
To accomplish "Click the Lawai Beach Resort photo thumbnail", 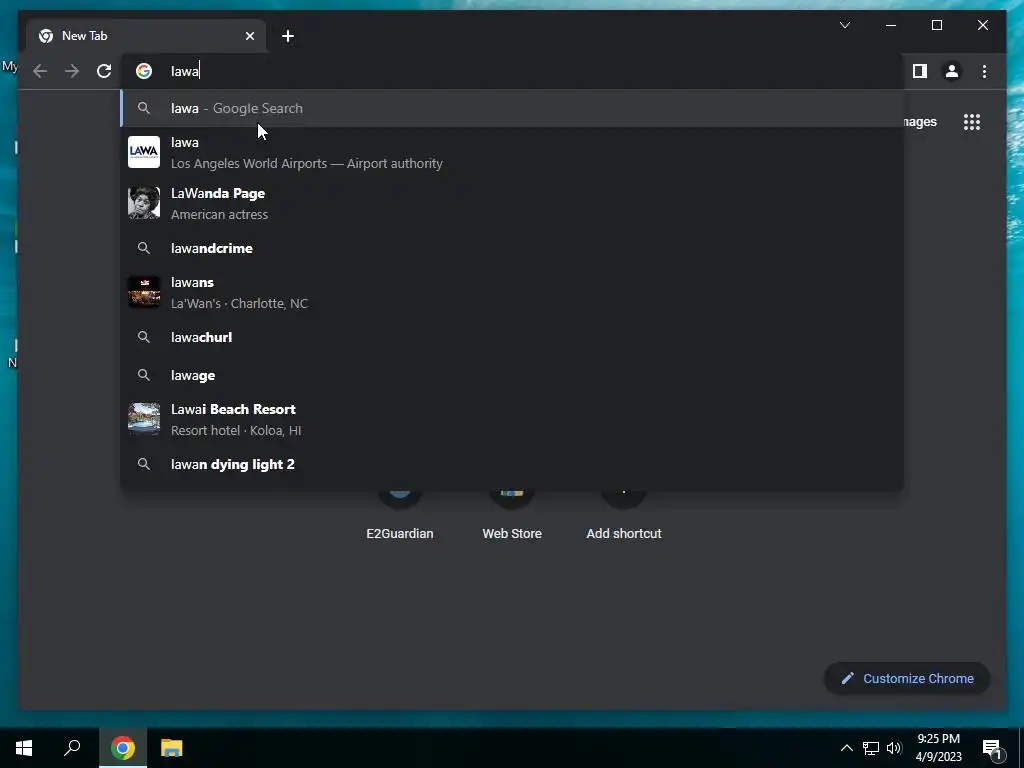I will click(144, 419).
